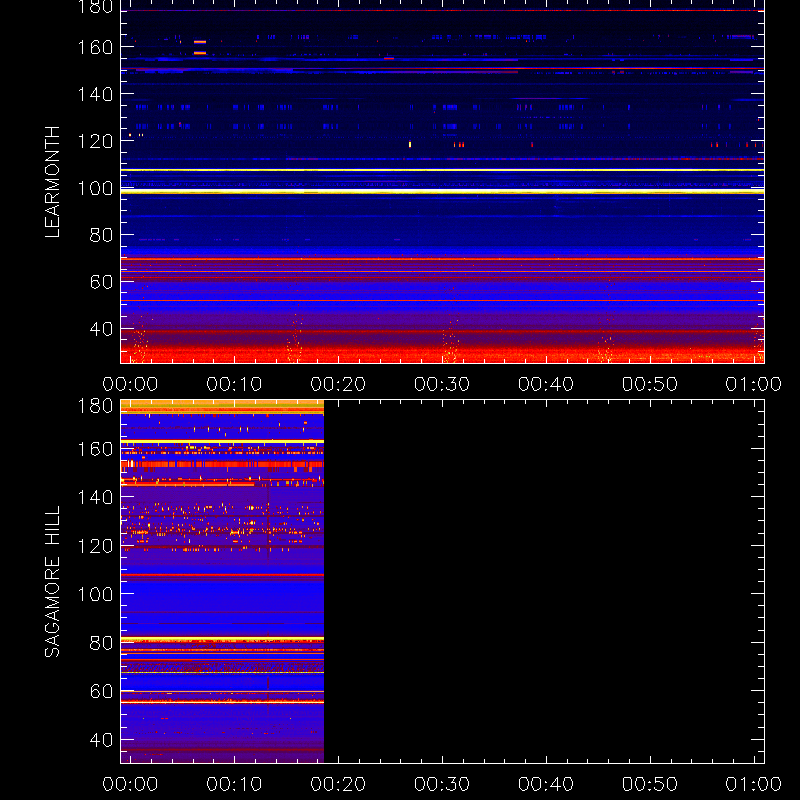The height and width of the screenshot is (800, 800).
Task: Click the 00:20 time label under Learmonth plot
Action: (x=338, y=384)
